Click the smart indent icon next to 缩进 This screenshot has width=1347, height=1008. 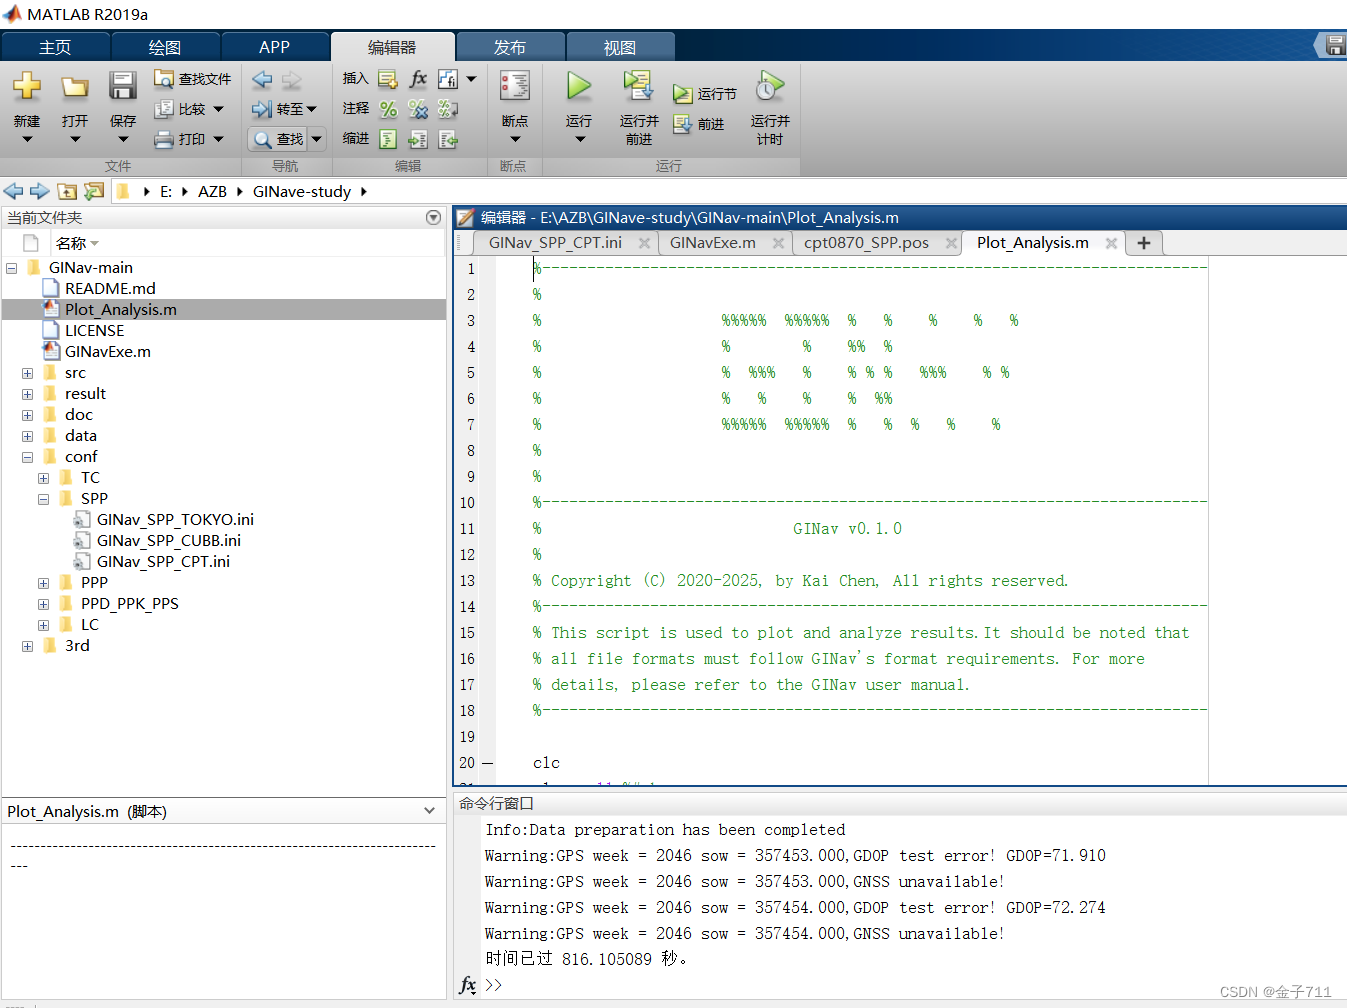coord(388,139)
